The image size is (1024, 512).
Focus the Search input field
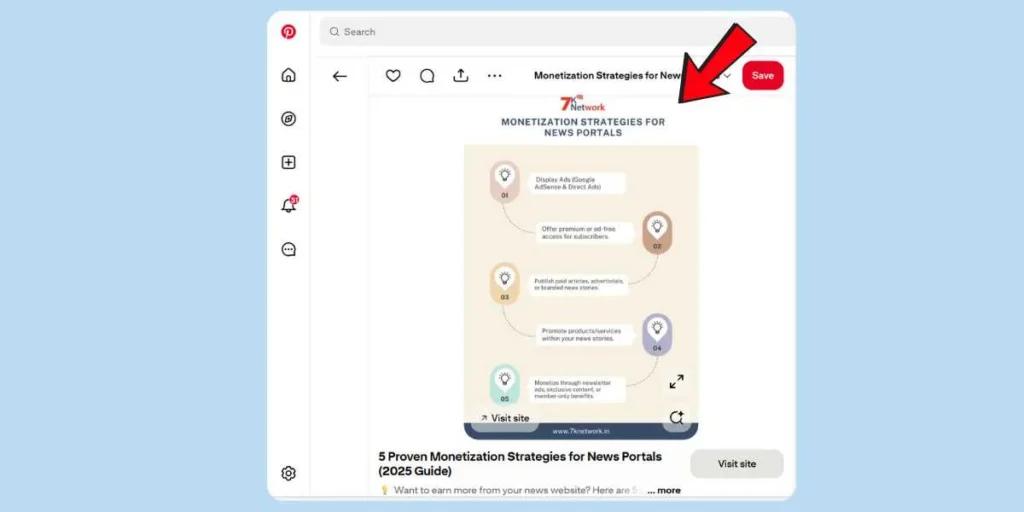557,31
